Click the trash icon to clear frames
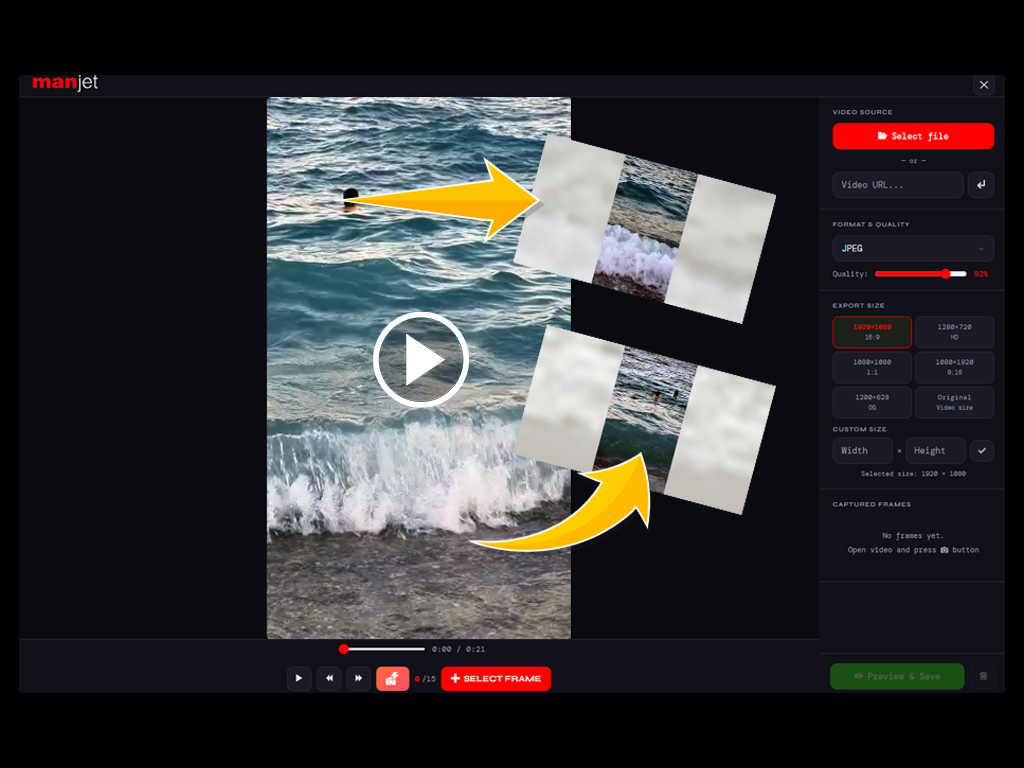The width and height of the screenshot is (1024, 768). tap(983, 676)
